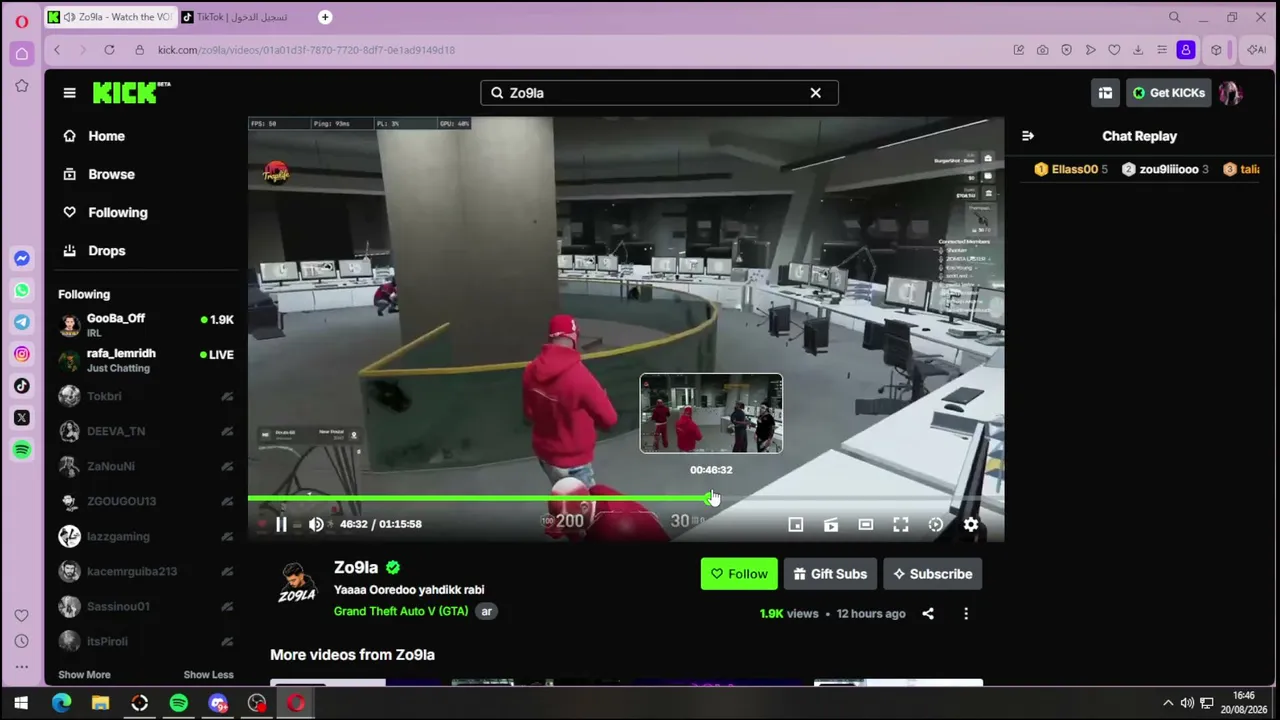1280x720 pixels.
Task: Open the video player settings gear
Action: point(971,524)
